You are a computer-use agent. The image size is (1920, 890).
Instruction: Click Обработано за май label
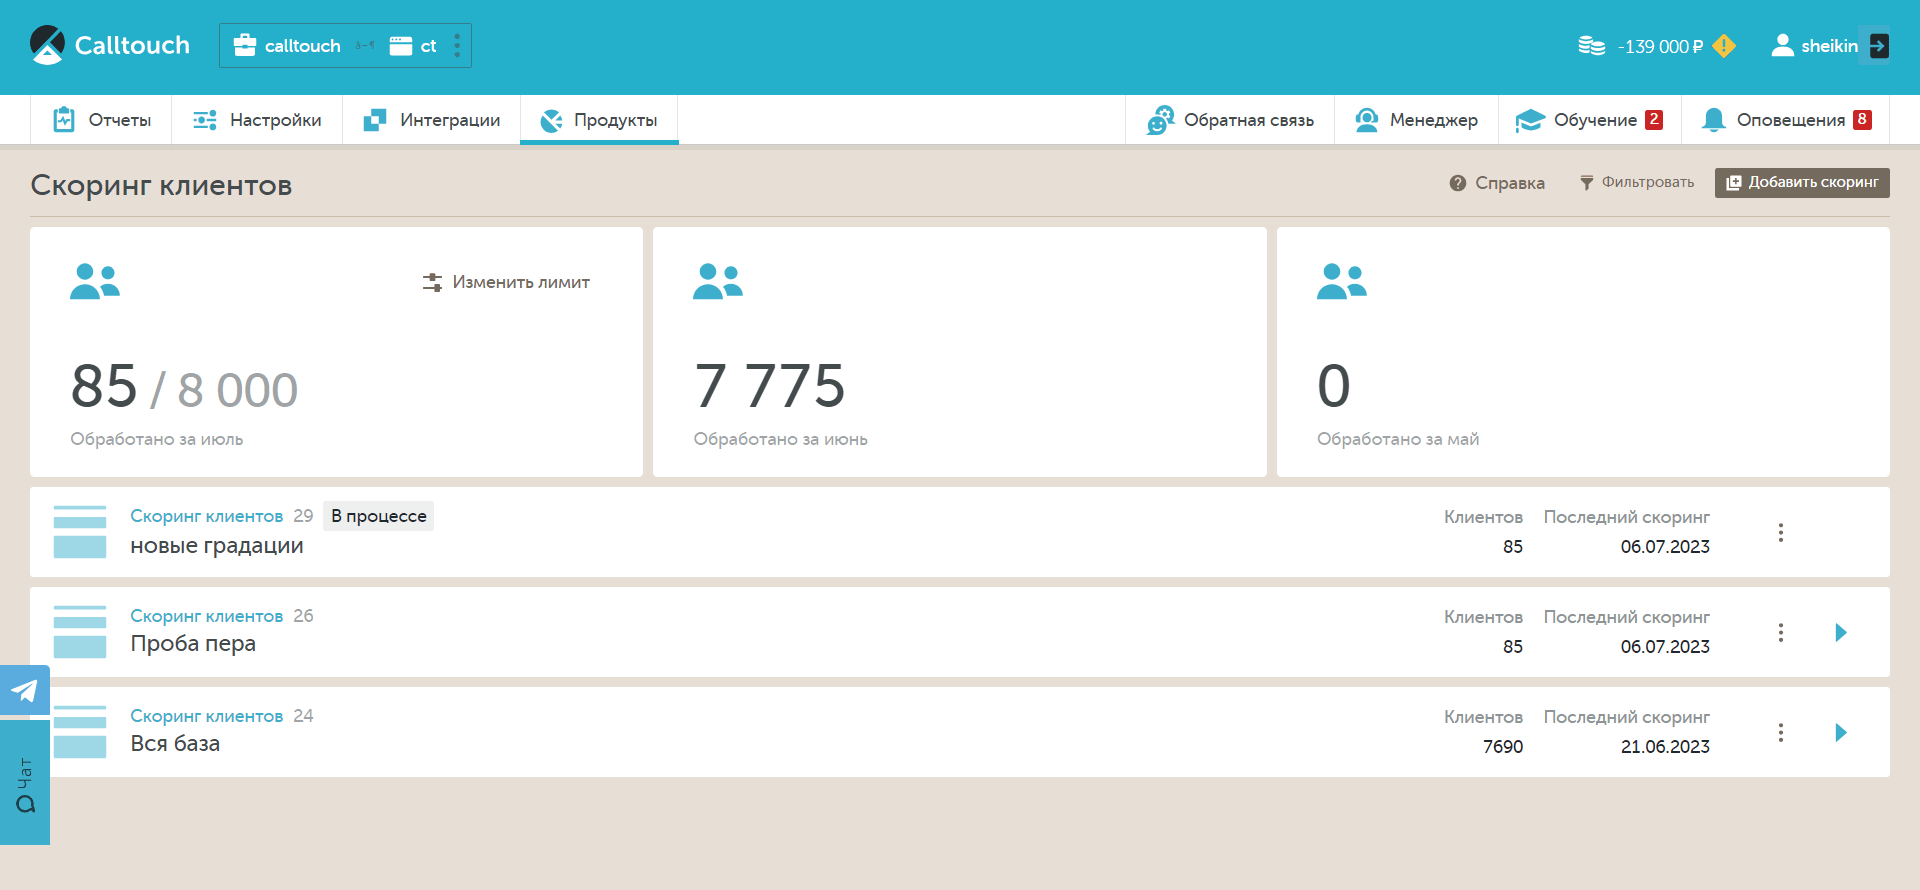coord(1398,439)
